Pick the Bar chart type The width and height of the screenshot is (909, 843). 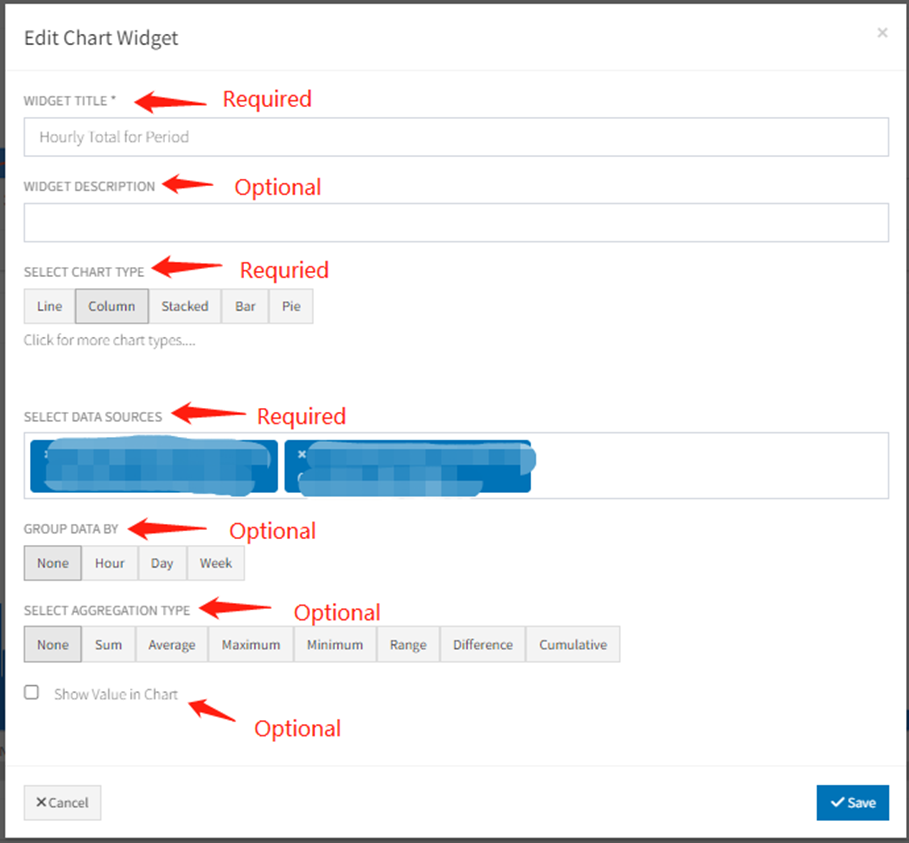tap(245, 306)
